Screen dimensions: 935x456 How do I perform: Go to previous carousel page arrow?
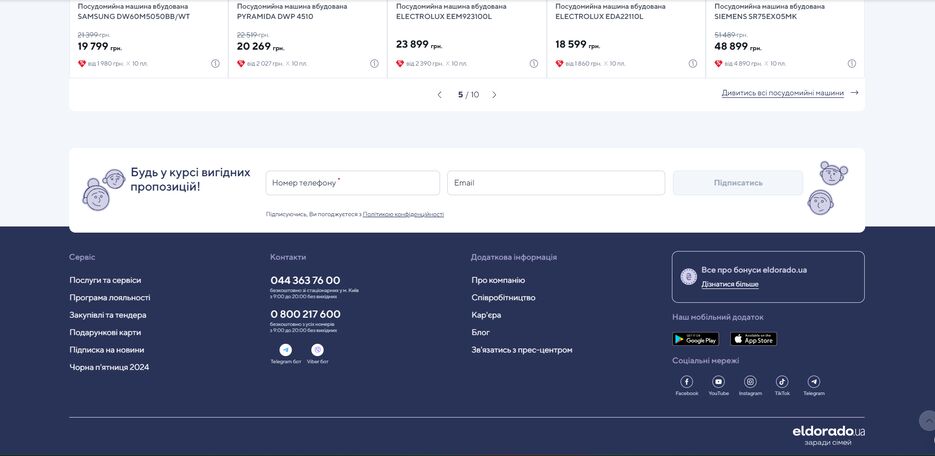click(x=439, y=95)
